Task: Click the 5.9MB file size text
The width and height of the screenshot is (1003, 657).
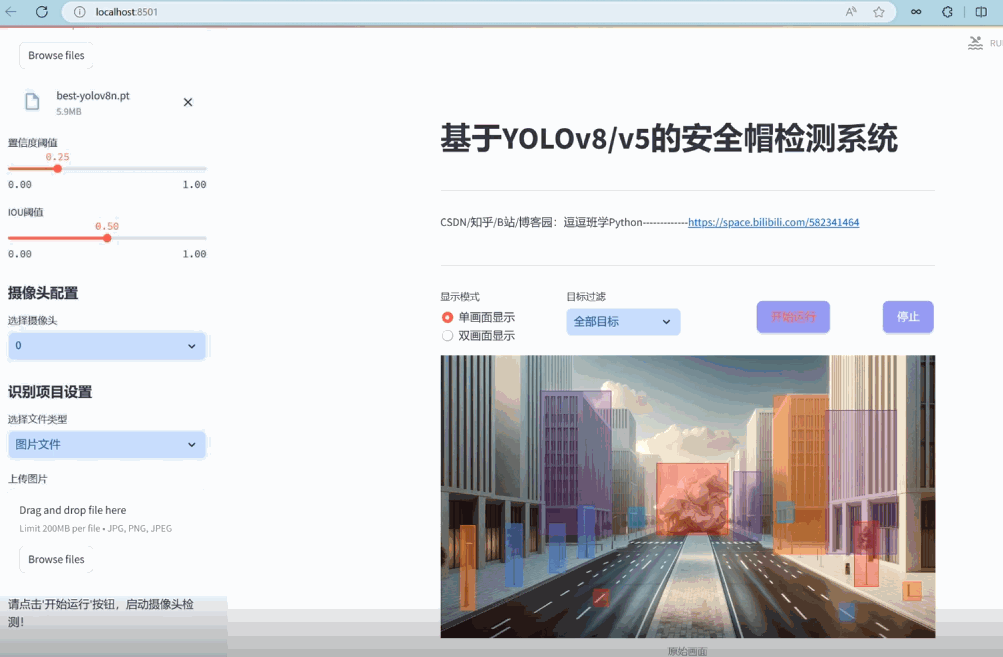Action: (x=68, y=111)
